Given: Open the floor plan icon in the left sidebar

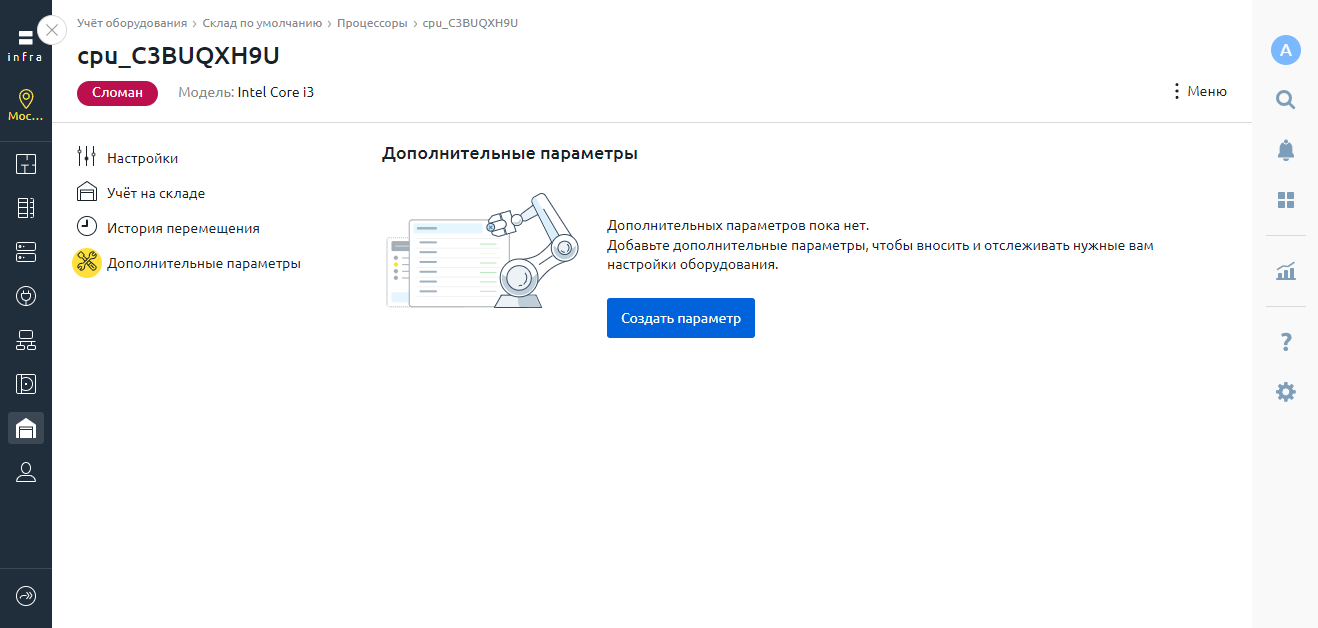Looking at the screenshot, I should 26,164.
